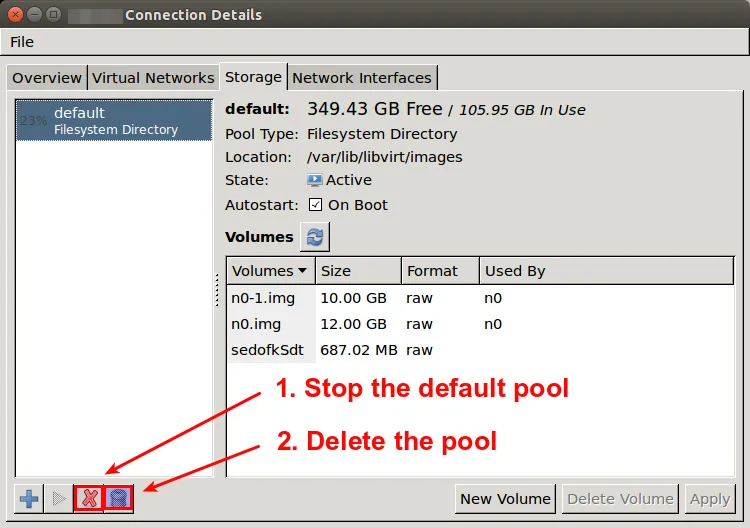This screenshot has width=750, height=528.
Task: Select the Storage tab
Action: (253, 77)
